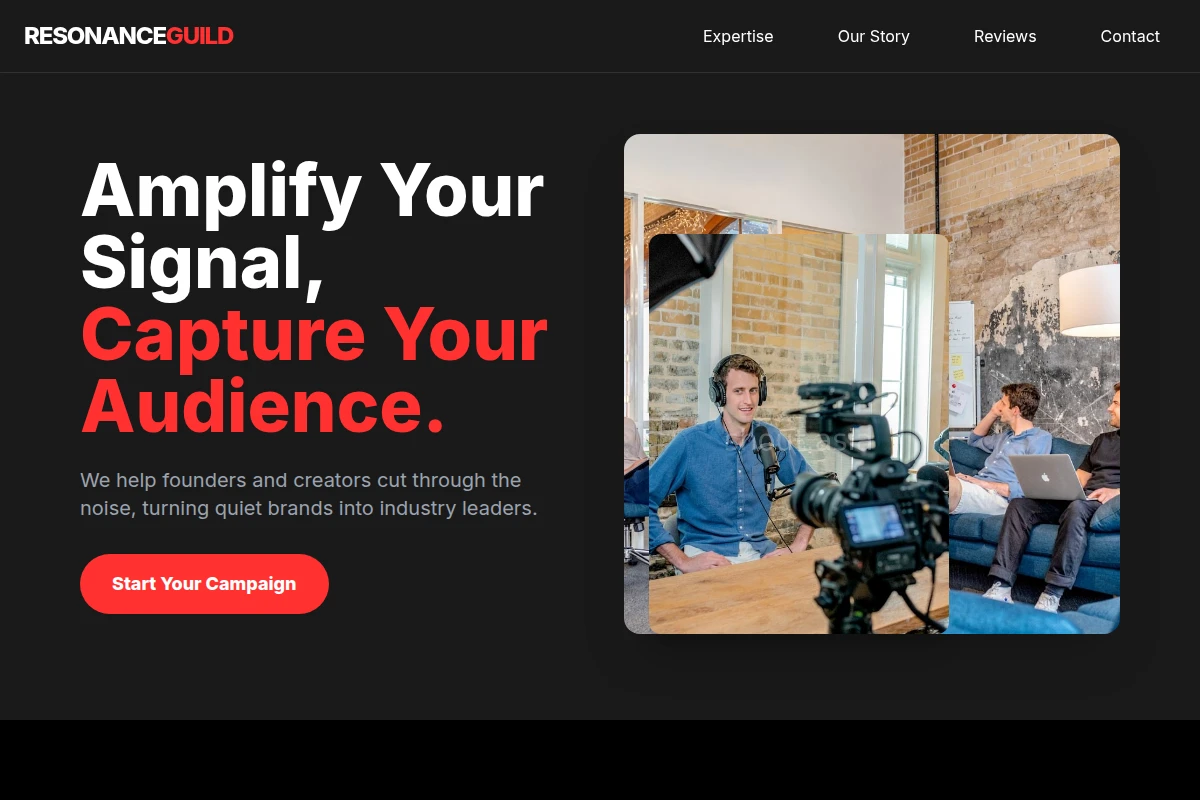Click the 'Signal,' heading word
This screenshot has width=1200, height=800.
click(x=203, y=262)
